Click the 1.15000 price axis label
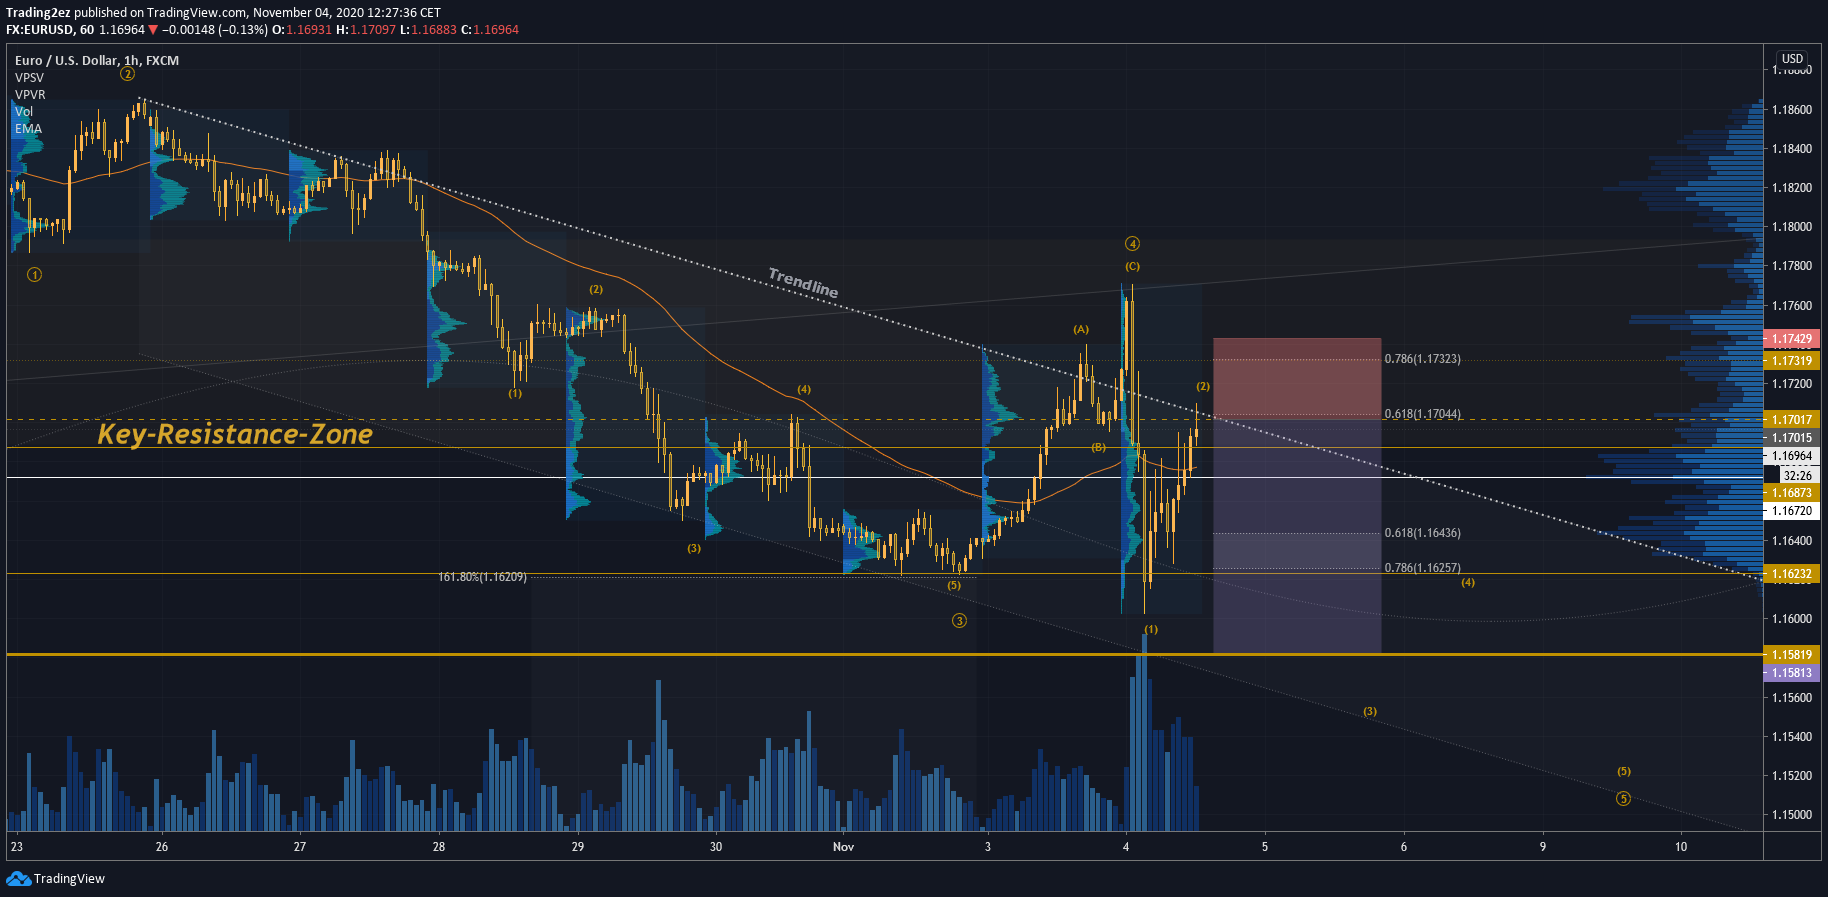Viewport: 1828px width, 897px height. (1792, 815)
